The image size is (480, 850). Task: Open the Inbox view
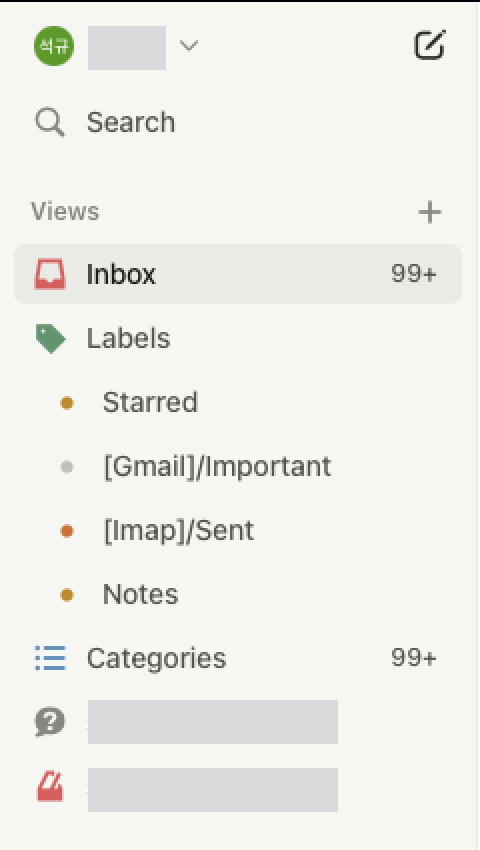238,274
